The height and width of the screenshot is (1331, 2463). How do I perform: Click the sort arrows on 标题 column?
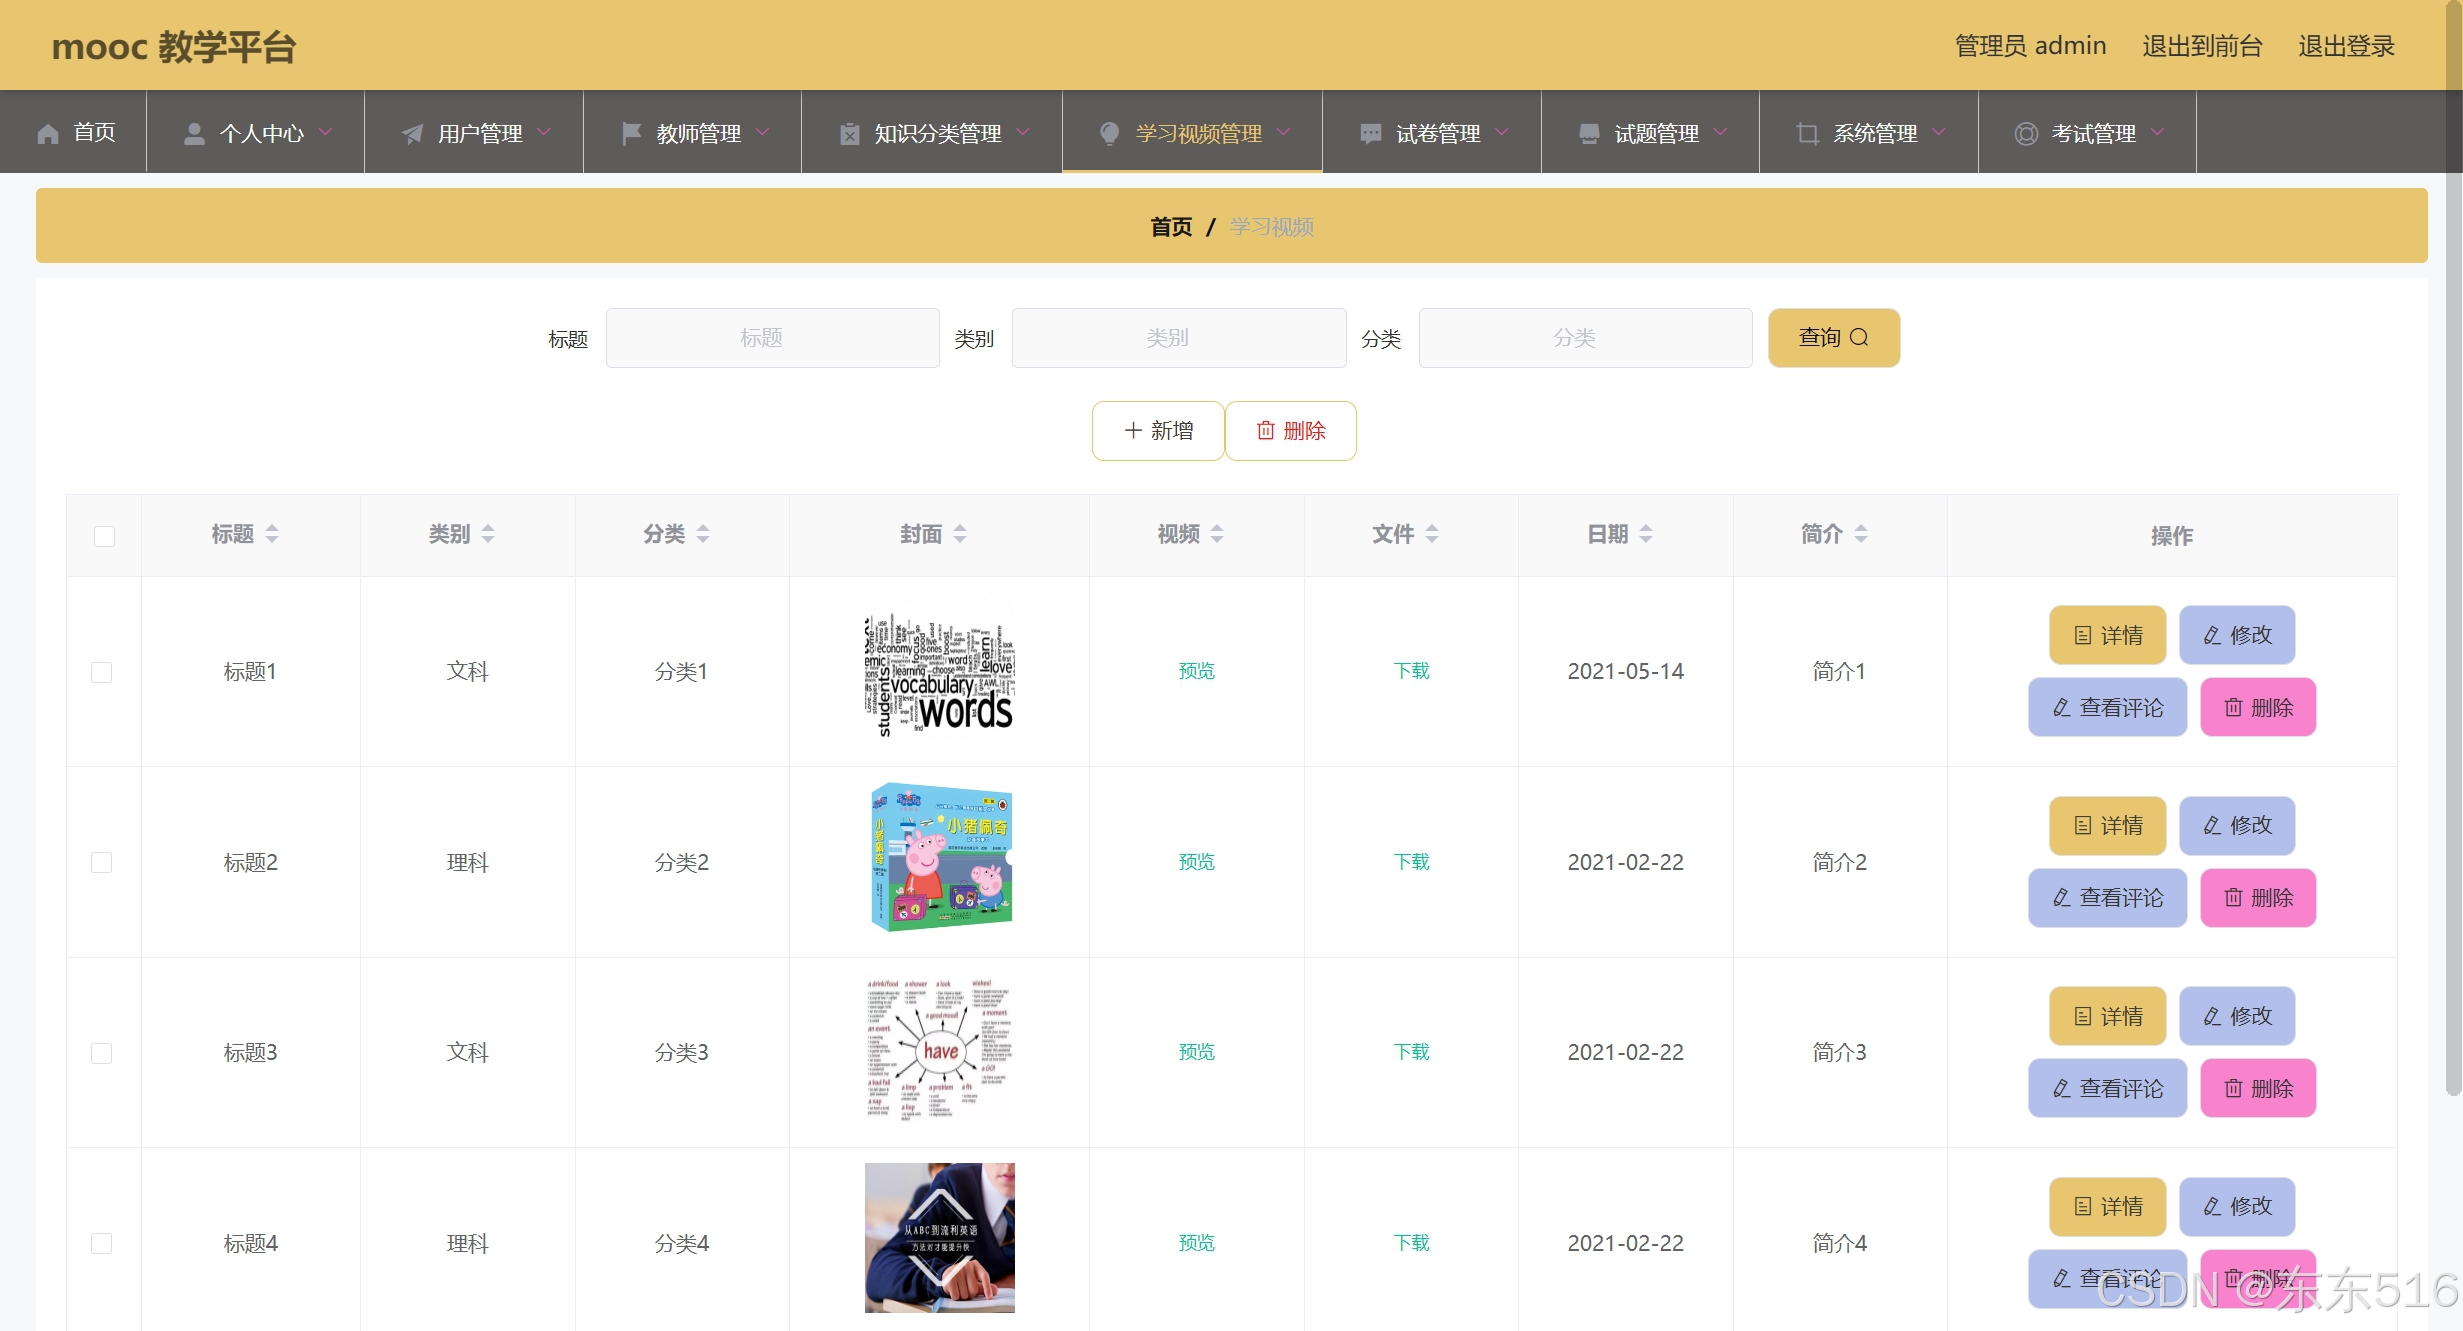pyautogui.click(x=272, y=535)
